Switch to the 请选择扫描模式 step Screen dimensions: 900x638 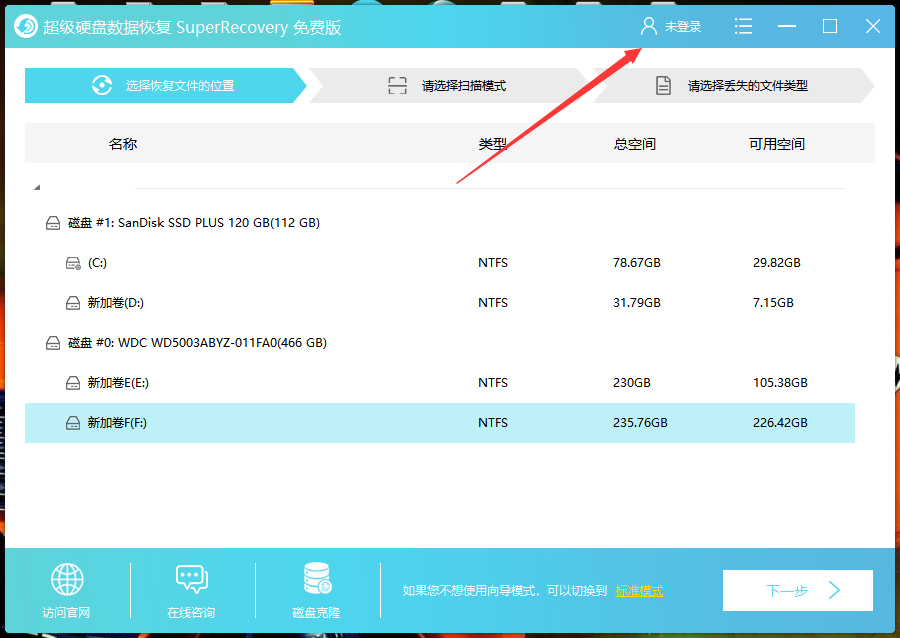pyautogui.click(x=448, y=85)
